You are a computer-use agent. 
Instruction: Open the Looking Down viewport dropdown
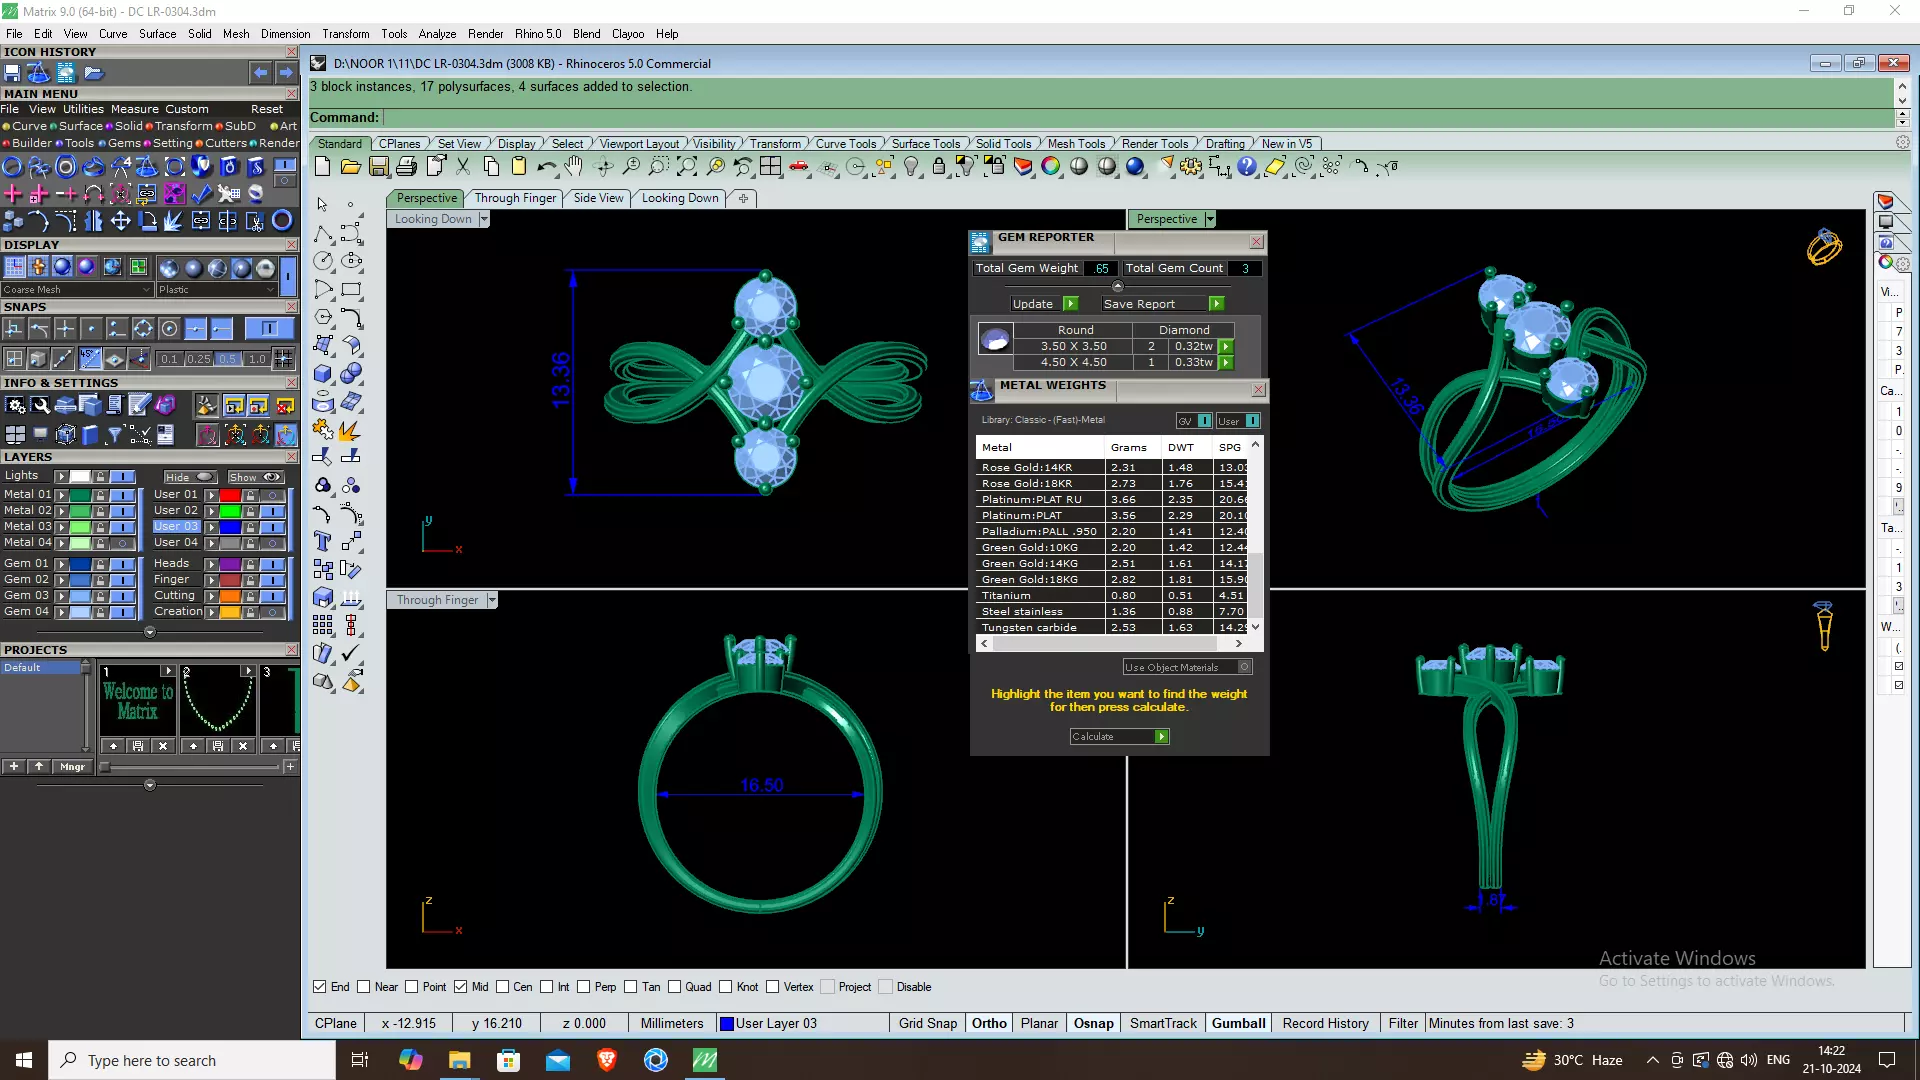pos(484,219)
